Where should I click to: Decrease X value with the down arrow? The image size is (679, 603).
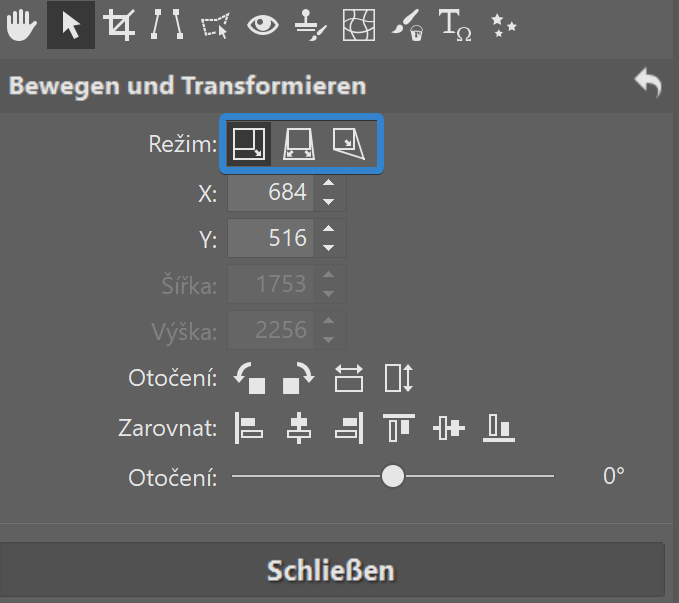[x=329, y=201]
